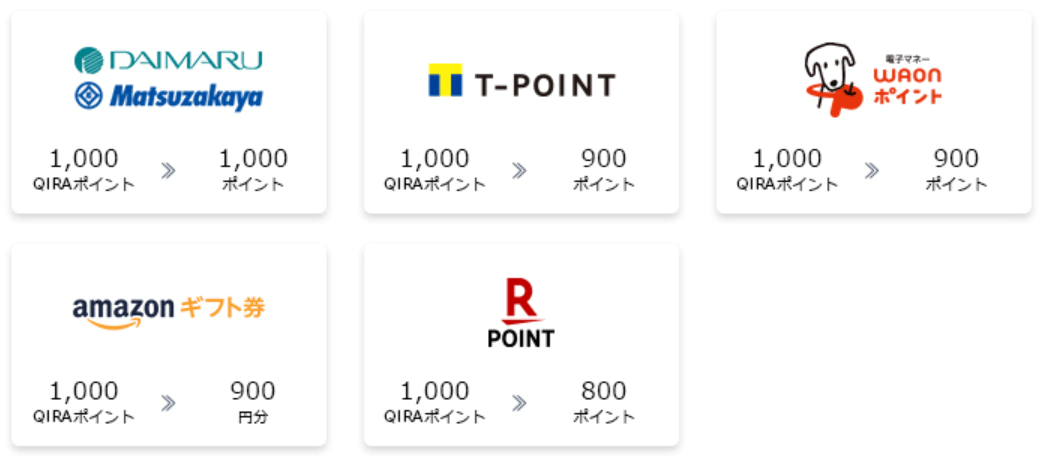Click double chevron arrow in Daimaru card
This screenshot has width=1045, height=460.
pos(168,171)
